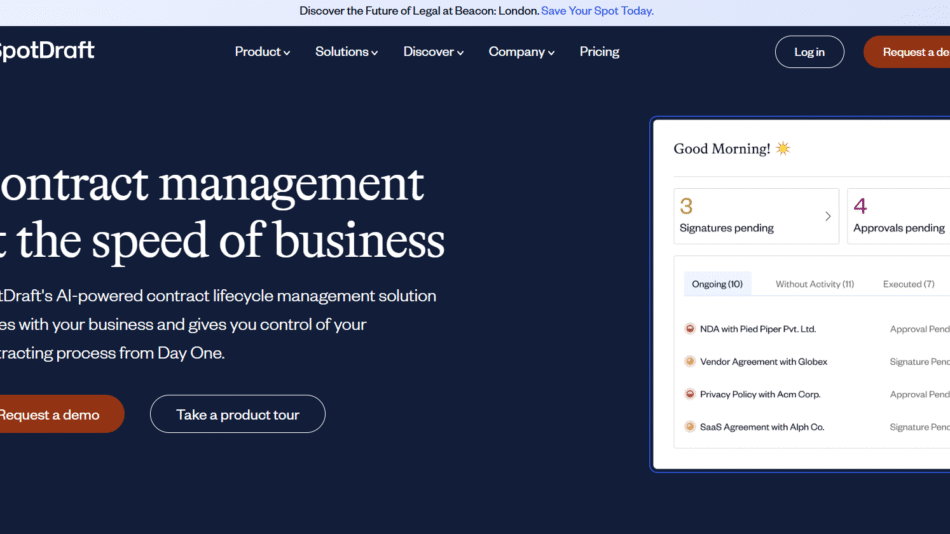Click the Good Morning! greeting text
The width and height of the screenshot is (950, 534).
(722, 149)
